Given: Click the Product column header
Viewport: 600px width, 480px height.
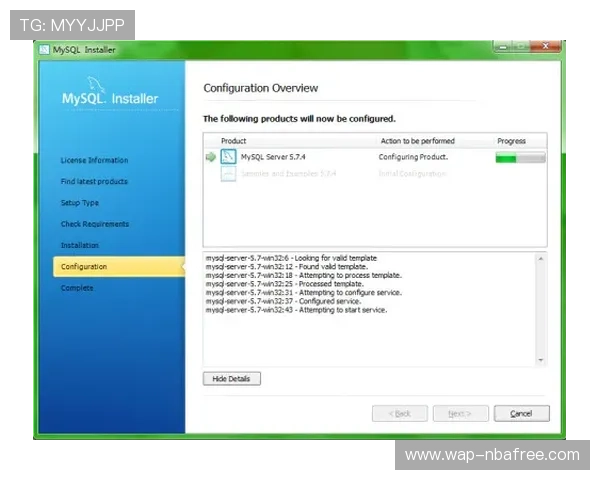Looking at the screenshot, I should (233, 141).
